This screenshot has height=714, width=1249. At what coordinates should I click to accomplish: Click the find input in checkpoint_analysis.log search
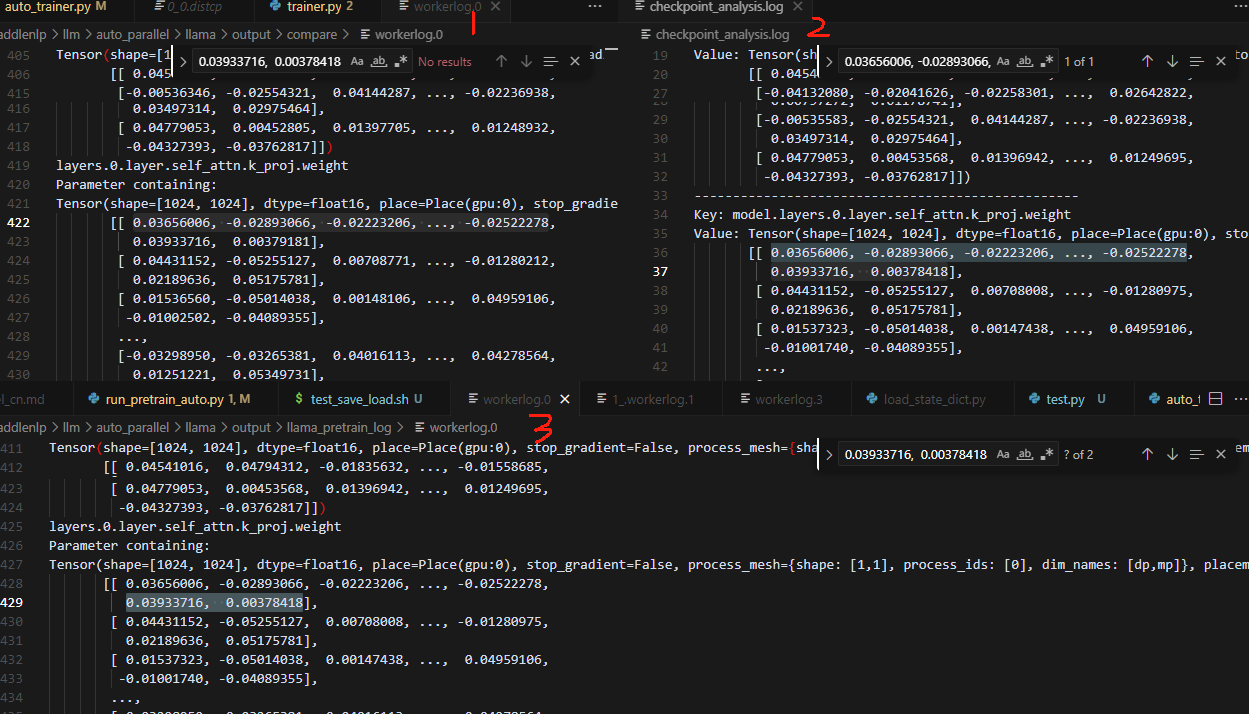point(916,61)
